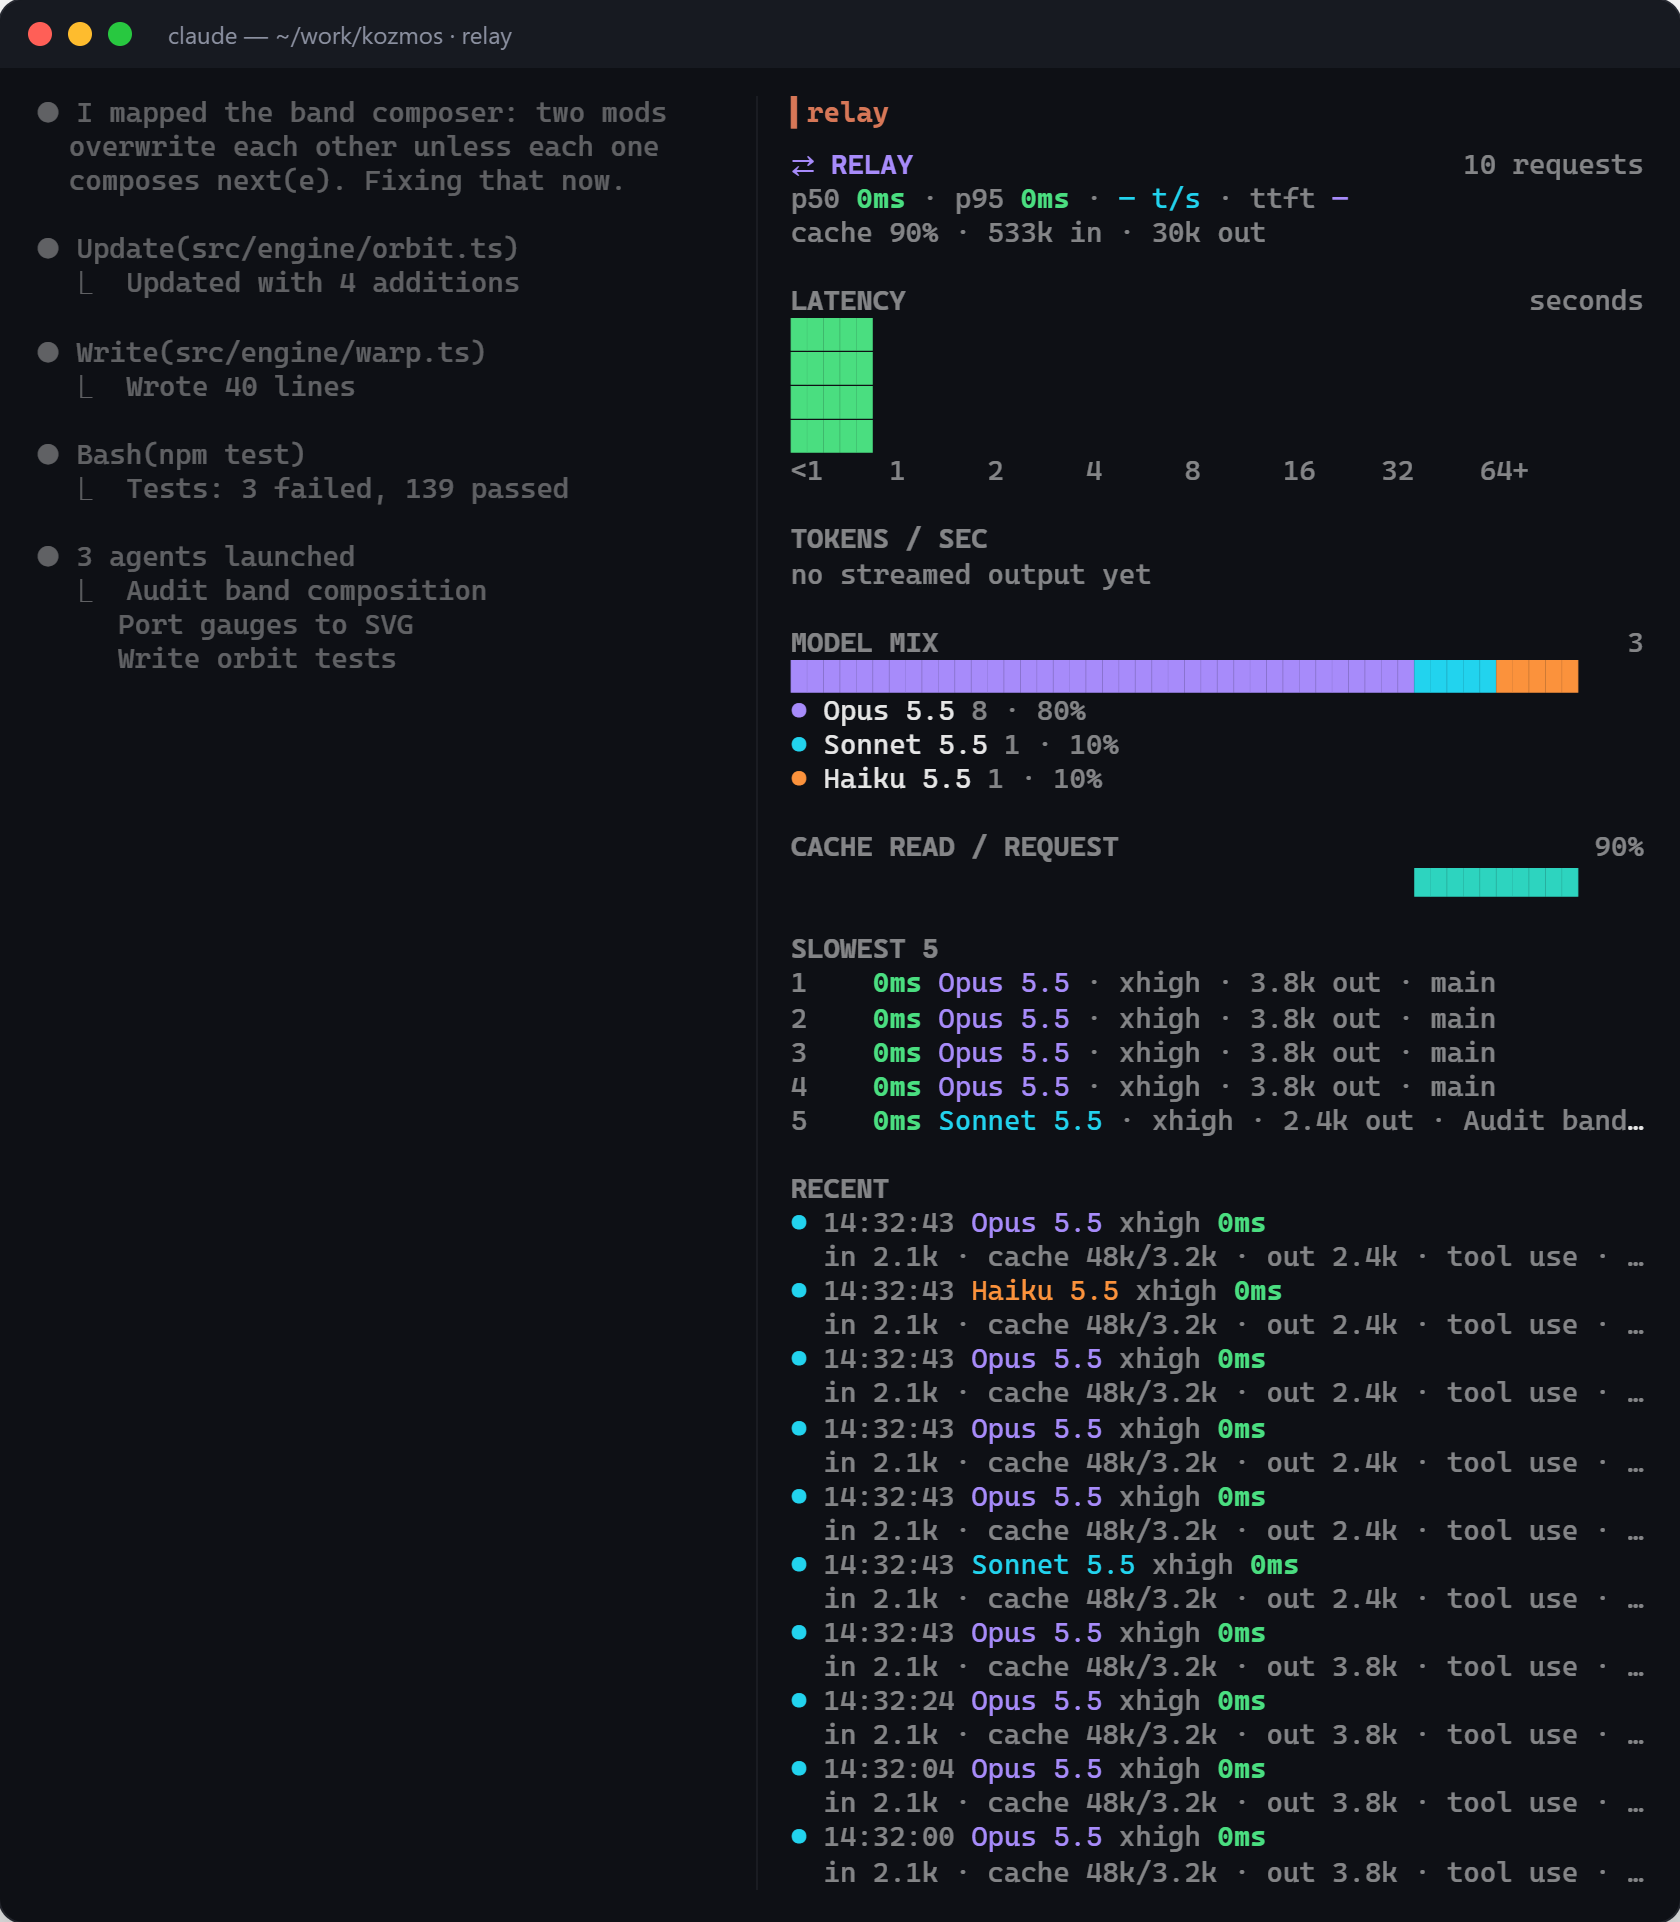Click the purple Opus 5.5 legend dot
The height and width of the screenshot is (1922, 1680).
click(799, 711)
